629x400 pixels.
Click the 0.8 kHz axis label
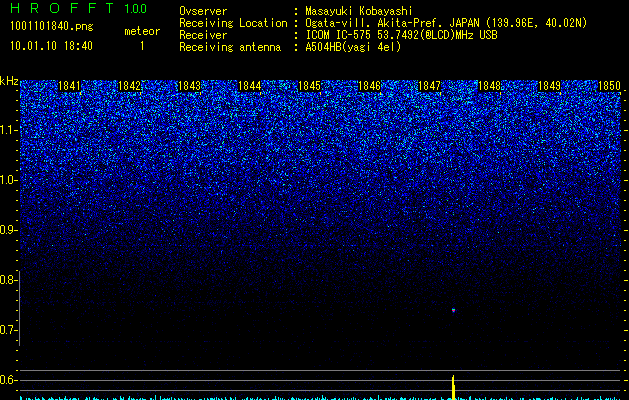pyautogui.click(x=8, y=280)
